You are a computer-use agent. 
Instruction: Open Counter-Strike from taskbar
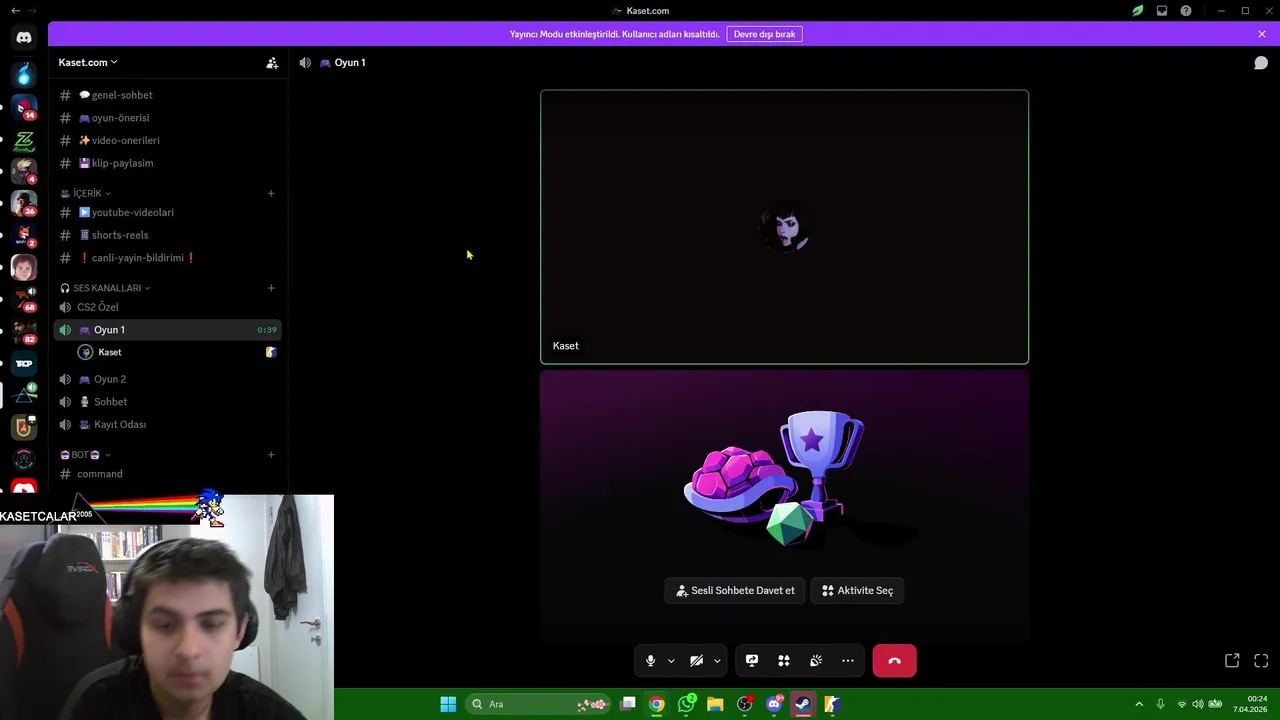click(x=832, y=704)
